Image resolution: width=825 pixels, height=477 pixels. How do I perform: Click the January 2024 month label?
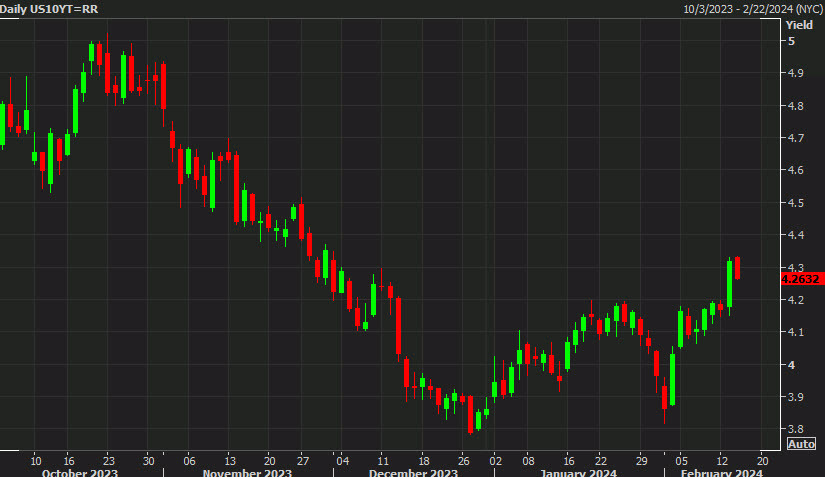click(578, 472)
